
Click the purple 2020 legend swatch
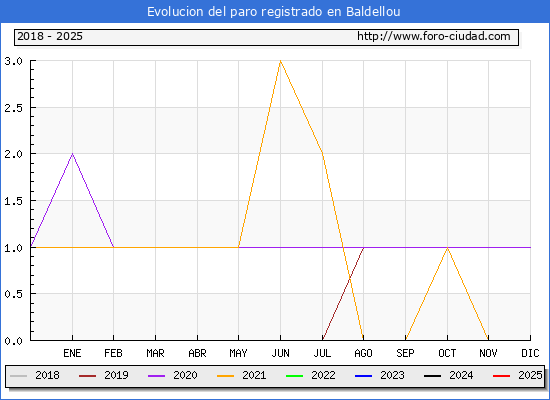coord(156,376)
